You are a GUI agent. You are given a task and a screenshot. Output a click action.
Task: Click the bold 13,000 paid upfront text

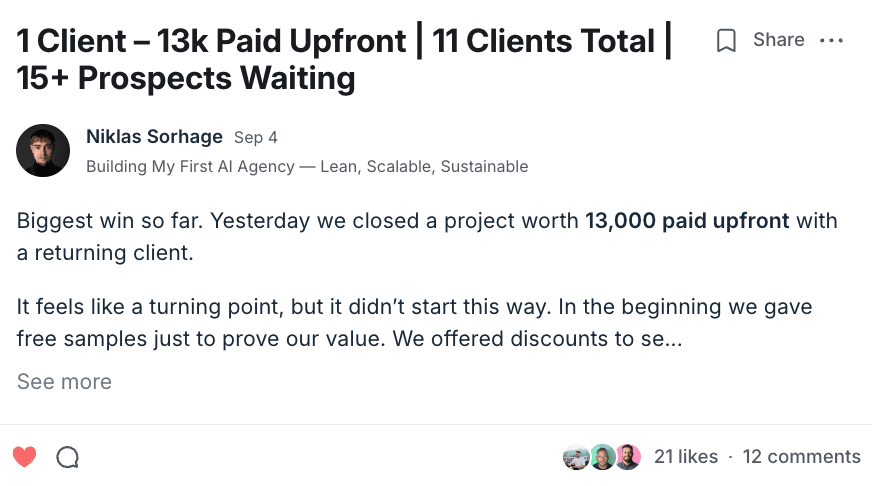[687, 220]
